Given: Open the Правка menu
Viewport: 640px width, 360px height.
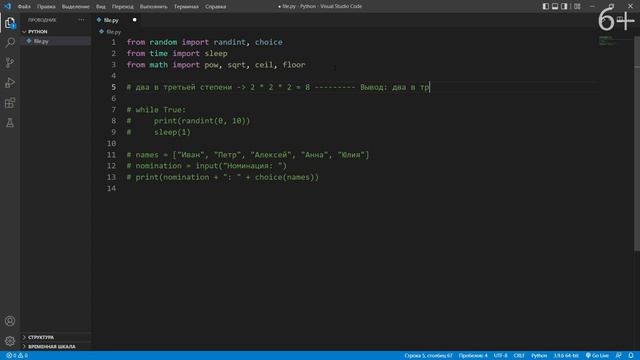Looking at the screenshot, I should [x=46, y=7].
